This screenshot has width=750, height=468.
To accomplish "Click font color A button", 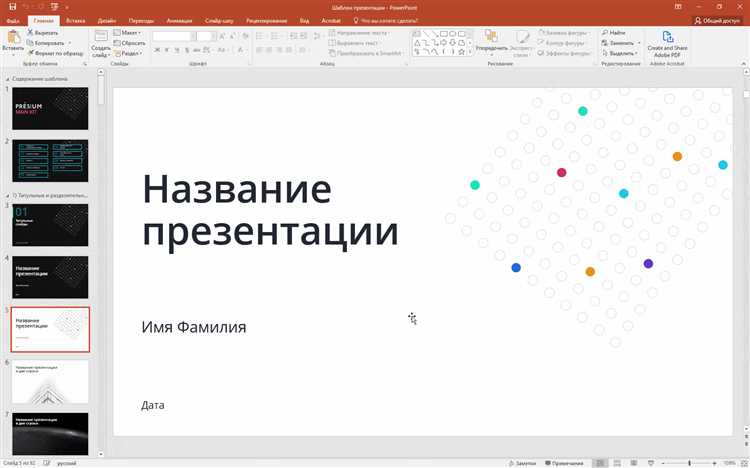I will point(241,50).
